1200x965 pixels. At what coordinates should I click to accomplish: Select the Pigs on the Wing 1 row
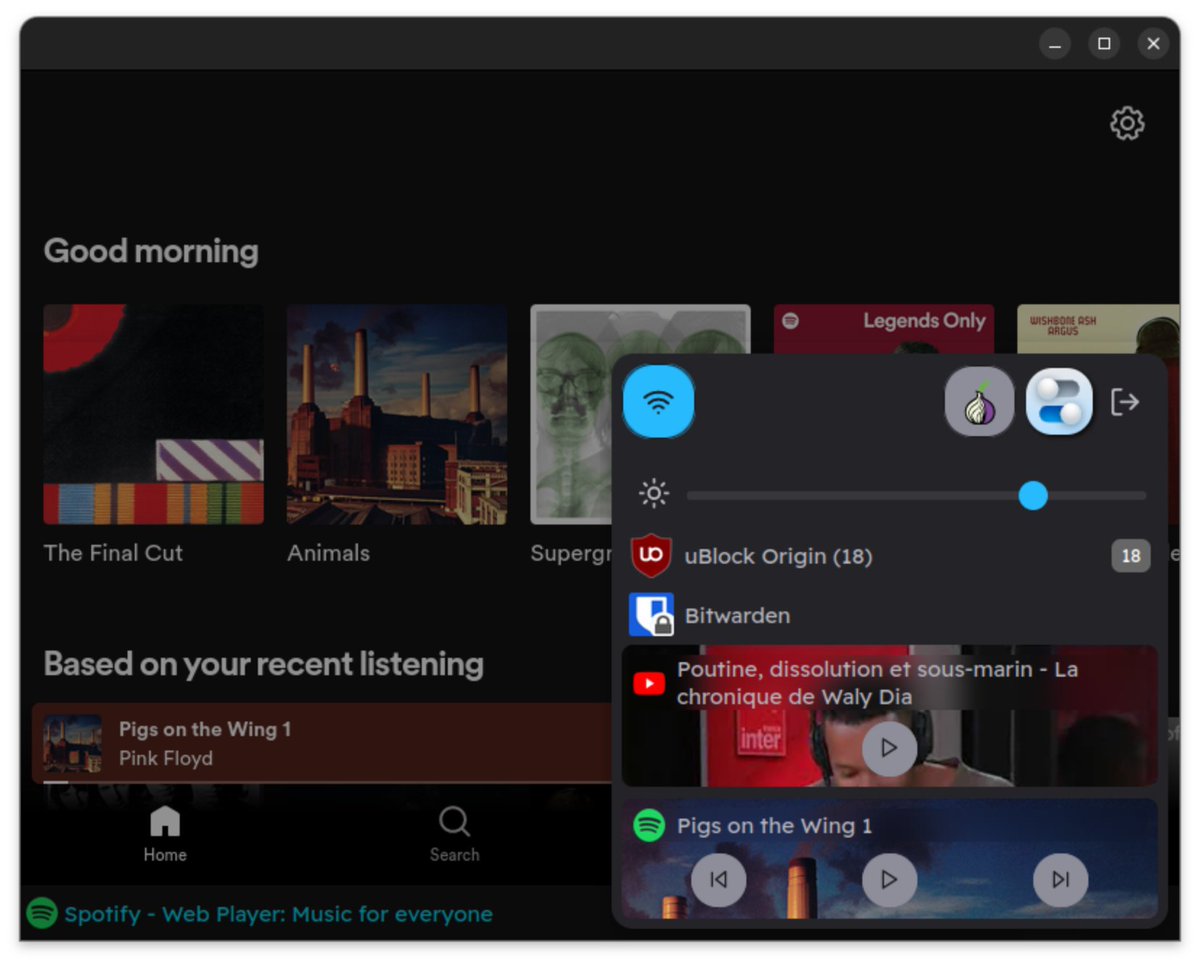click(x=322, y=743)
